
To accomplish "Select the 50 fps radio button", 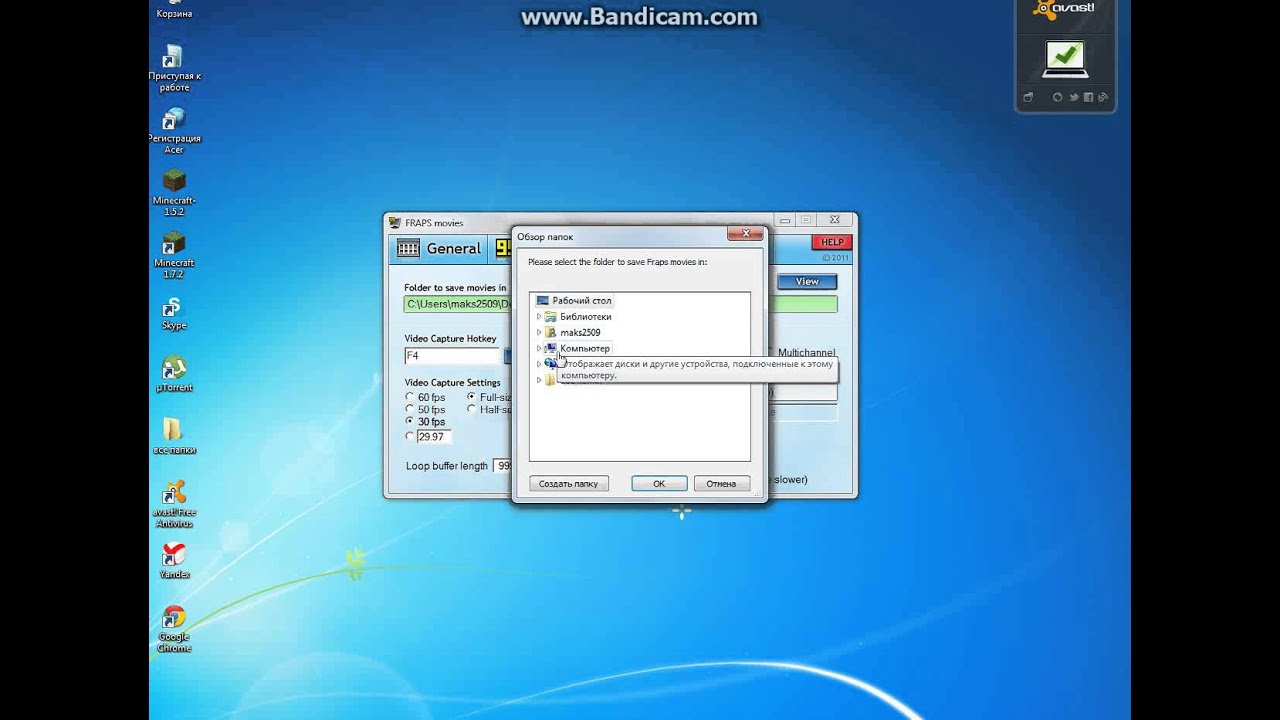I will click(x=410, y=409).
